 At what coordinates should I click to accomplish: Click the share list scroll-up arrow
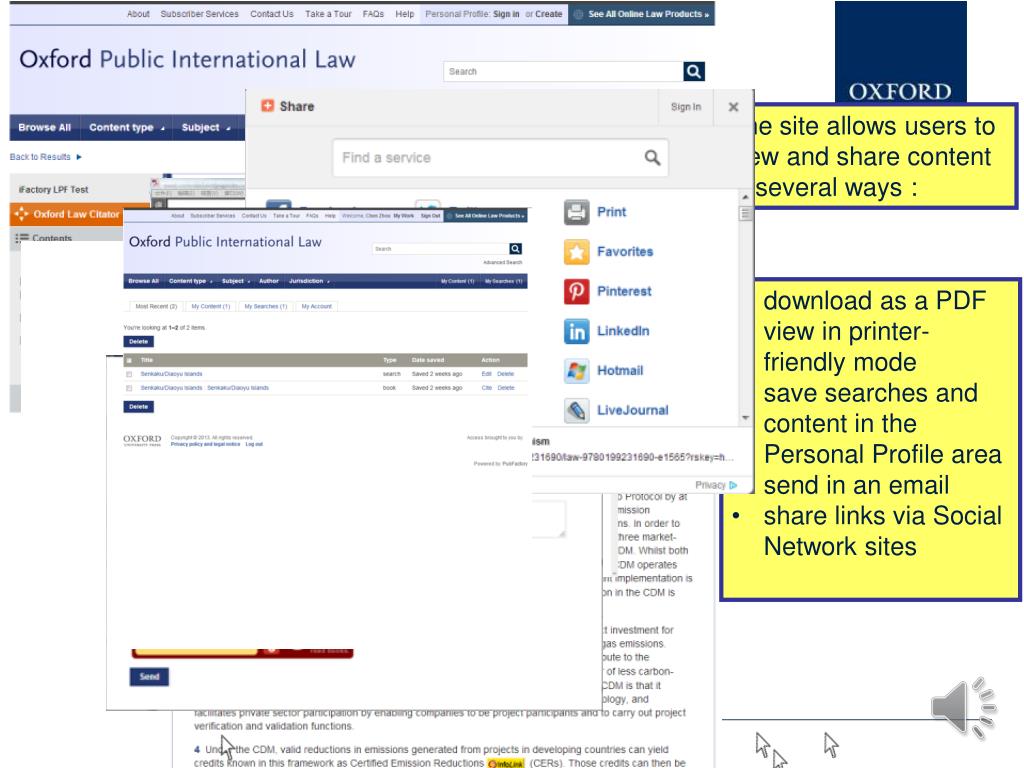pyautogui.click(x=745, y=197)
